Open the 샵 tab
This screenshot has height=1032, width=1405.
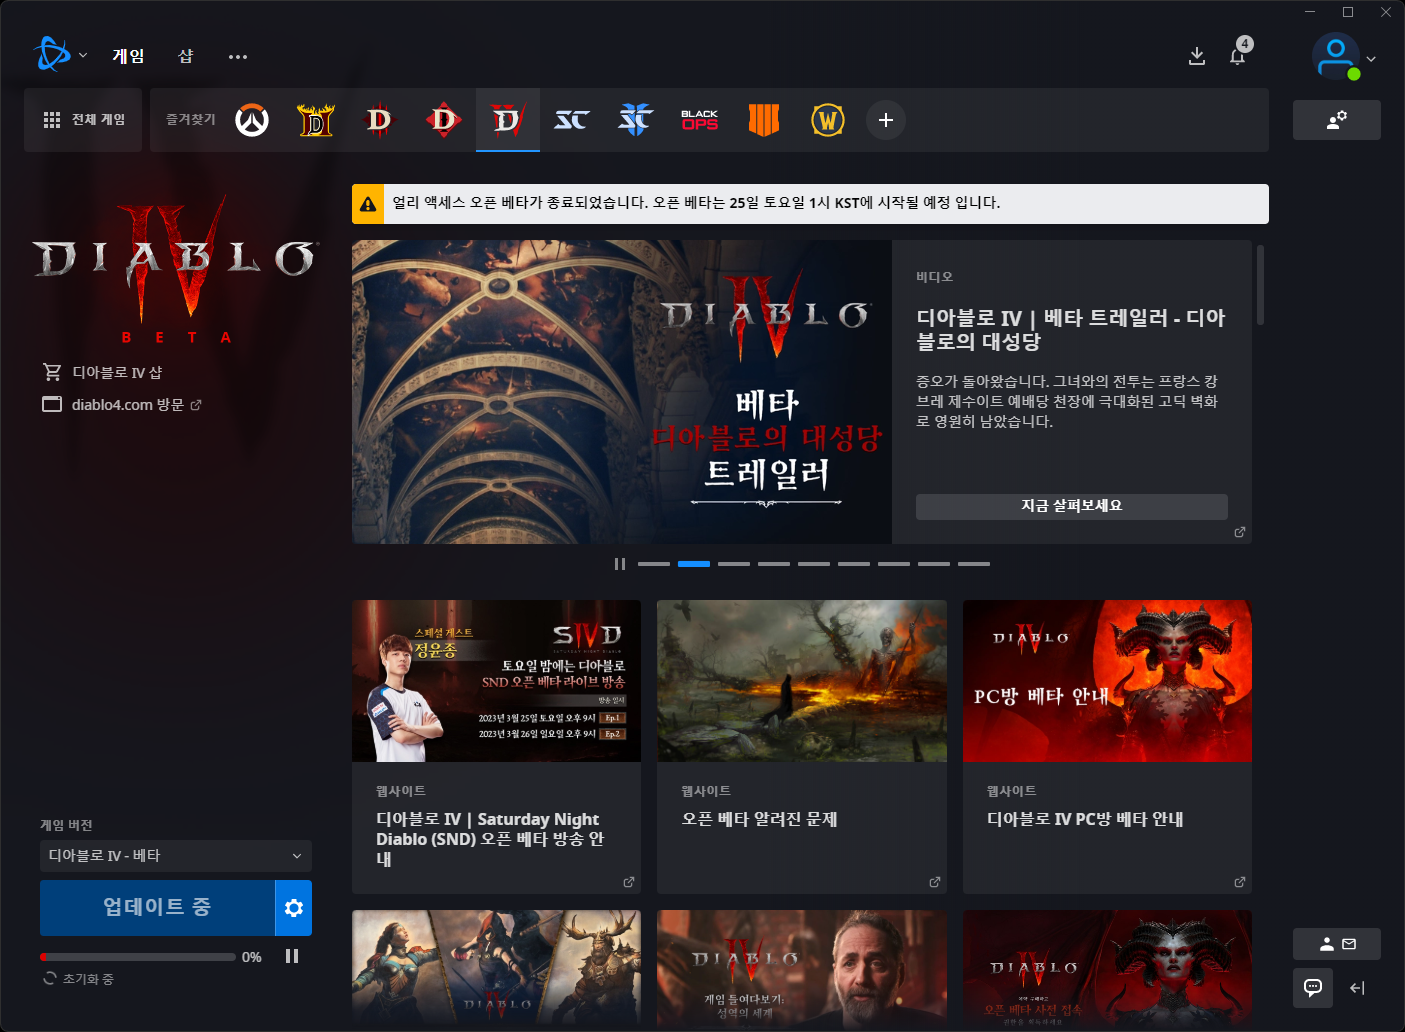[x=186, y=56]
